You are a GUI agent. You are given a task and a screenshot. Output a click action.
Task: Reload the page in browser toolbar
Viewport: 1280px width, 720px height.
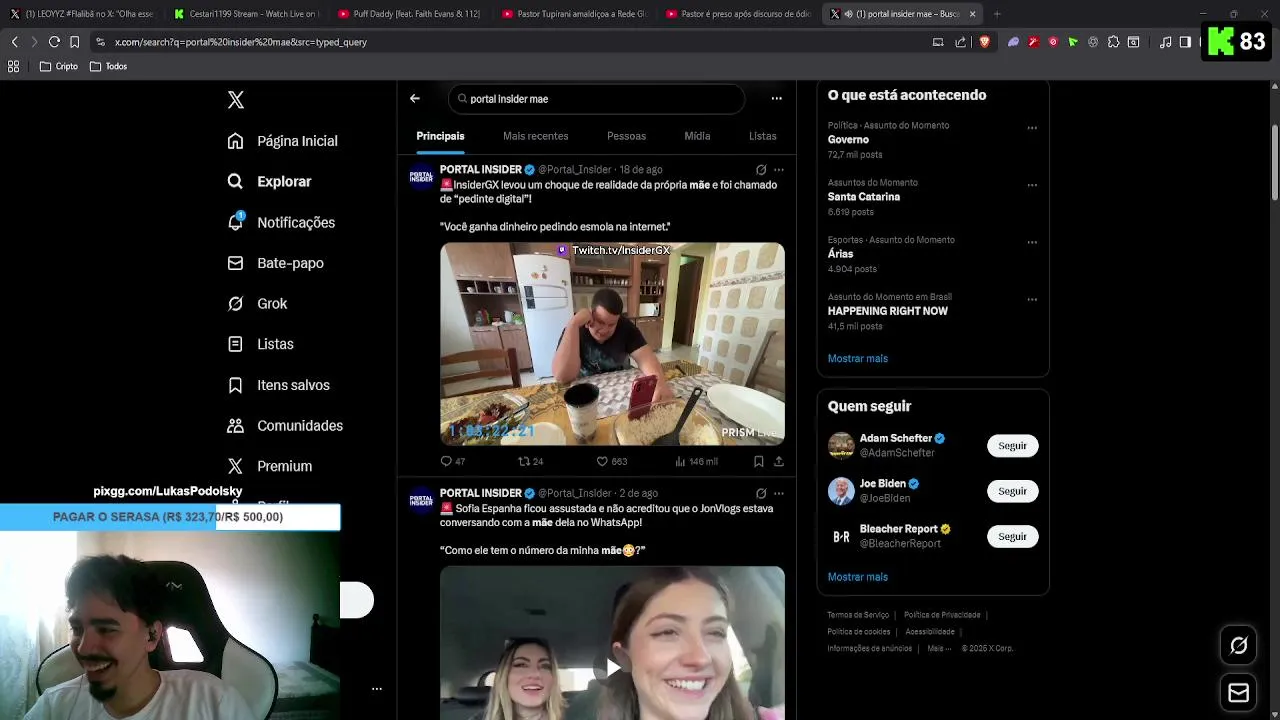pos(54,42)
